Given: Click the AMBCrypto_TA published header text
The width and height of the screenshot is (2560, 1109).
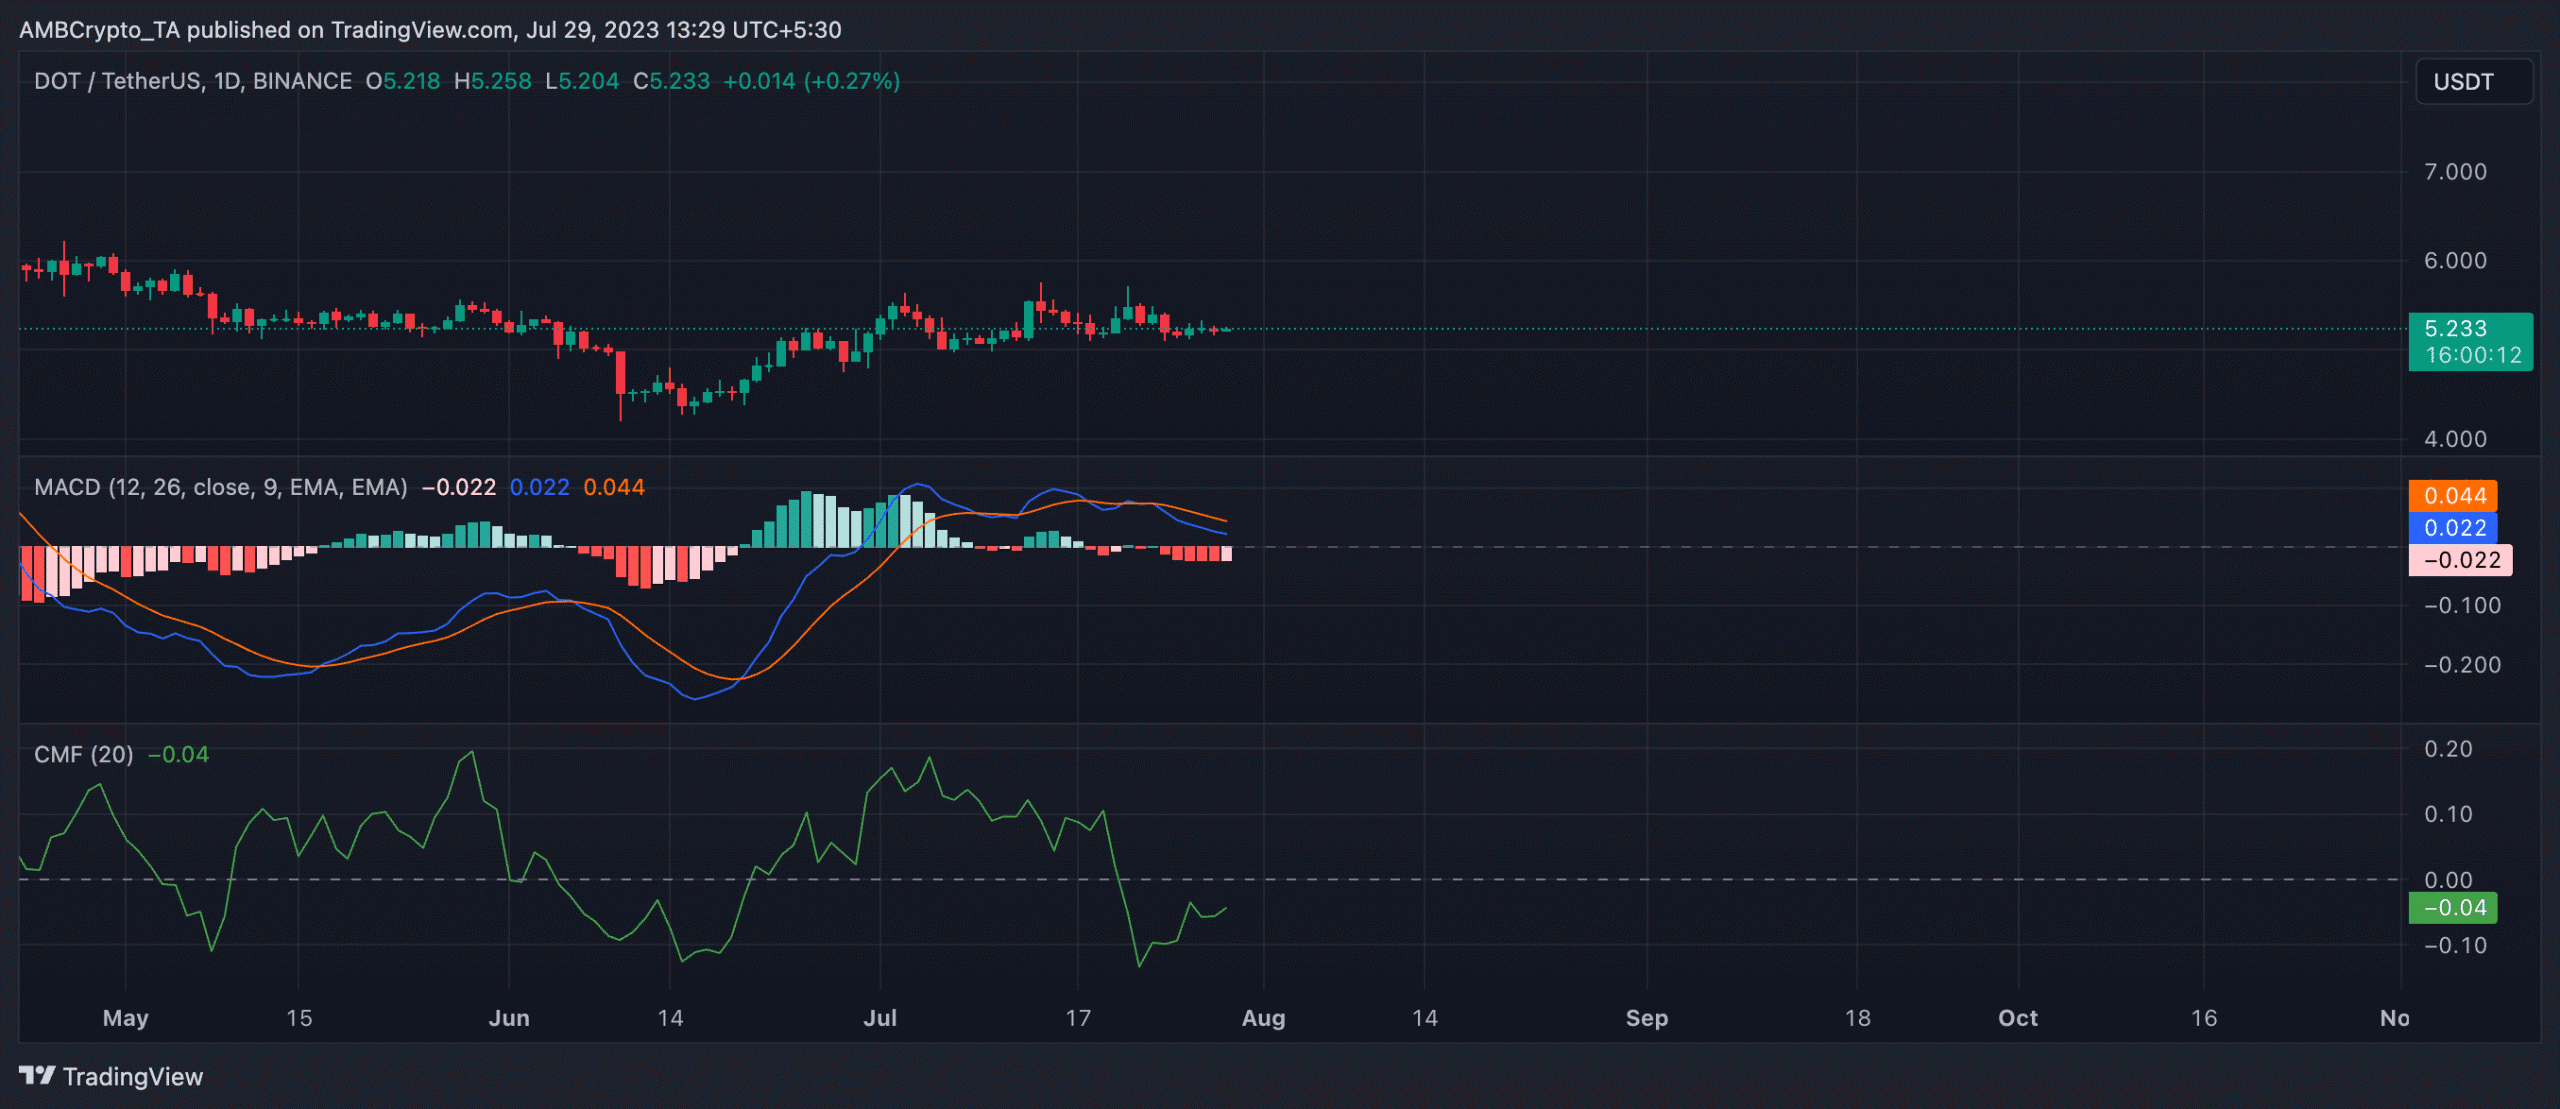Looking at the screenshot, I should tap(430, 30).
